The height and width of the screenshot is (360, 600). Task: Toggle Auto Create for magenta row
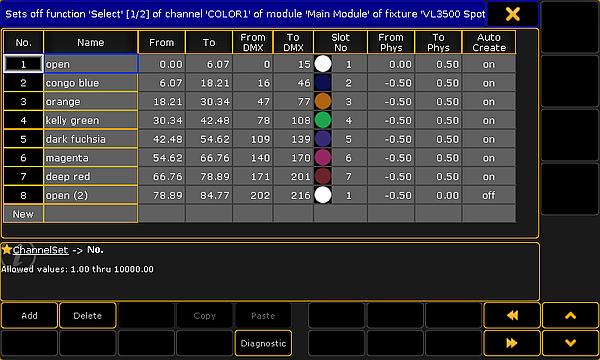click(x=489, y=158)
